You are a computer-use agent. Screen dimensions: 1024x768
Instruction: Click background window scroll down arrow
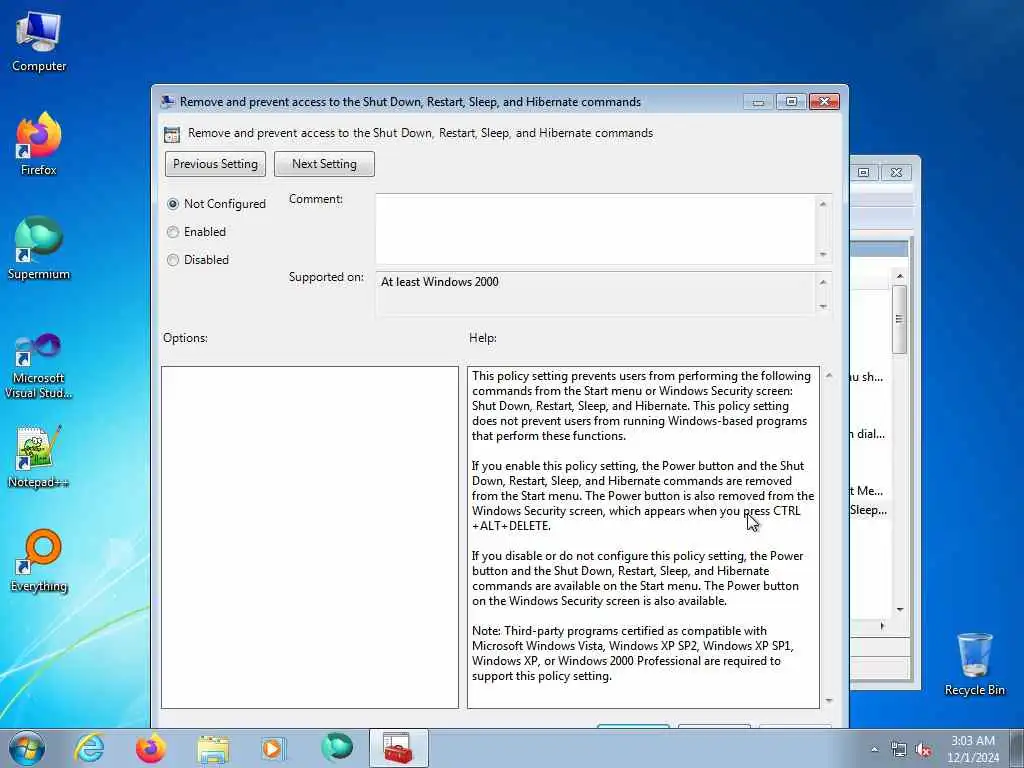tap(900, 609)
